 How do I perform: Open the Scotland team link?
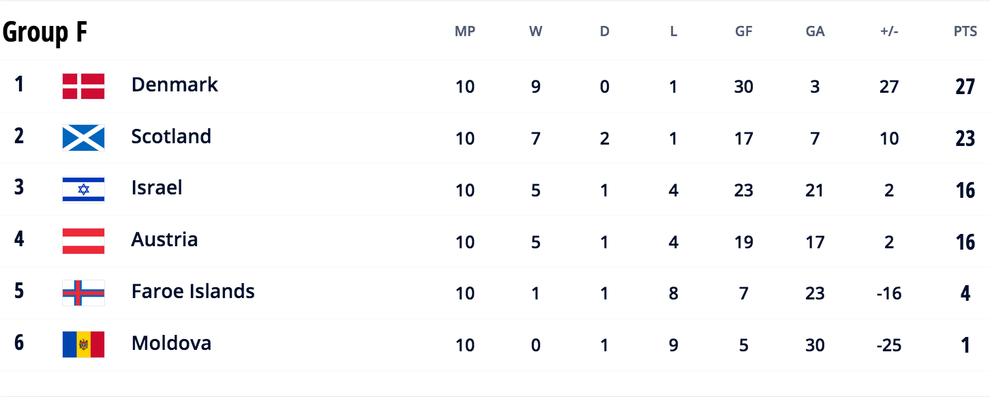click(x=171, y=136)
